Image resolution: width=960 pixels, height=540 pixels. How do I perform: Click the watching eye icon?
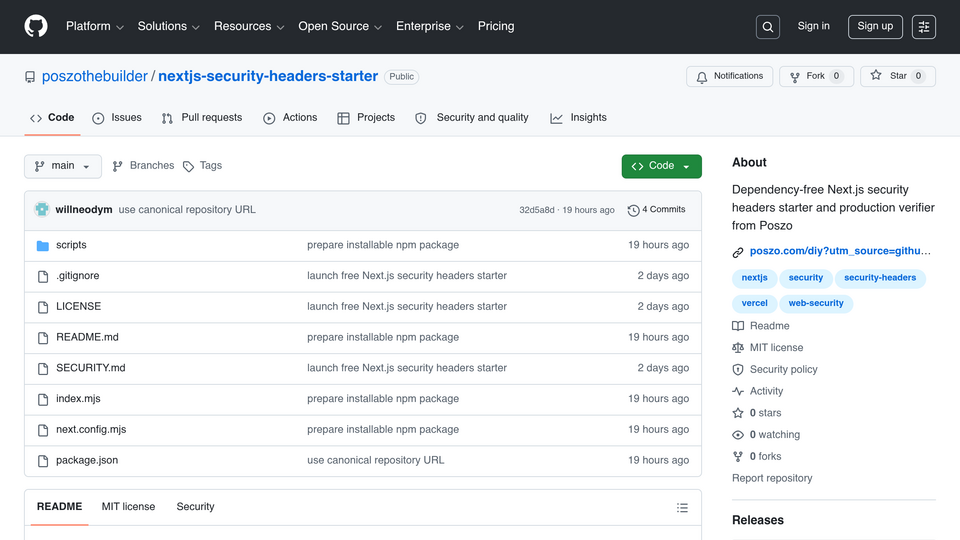pyautogui.click(x=738, y=435)
